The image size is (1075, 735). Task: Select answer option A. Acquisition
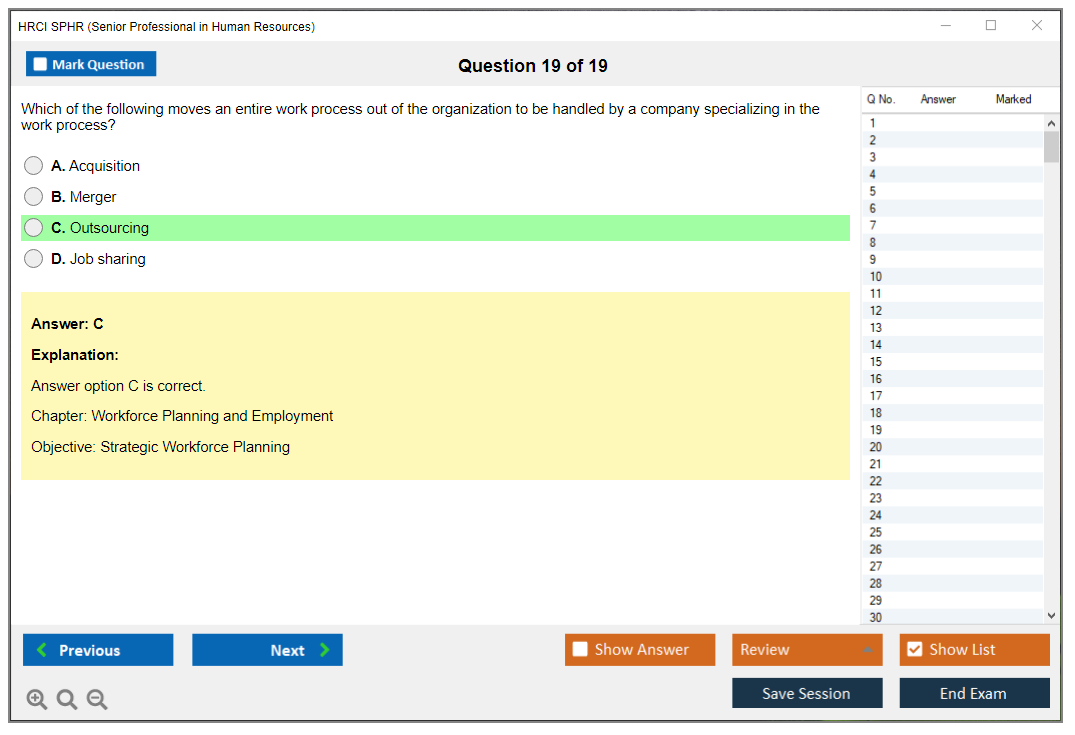tap(34, 166)
